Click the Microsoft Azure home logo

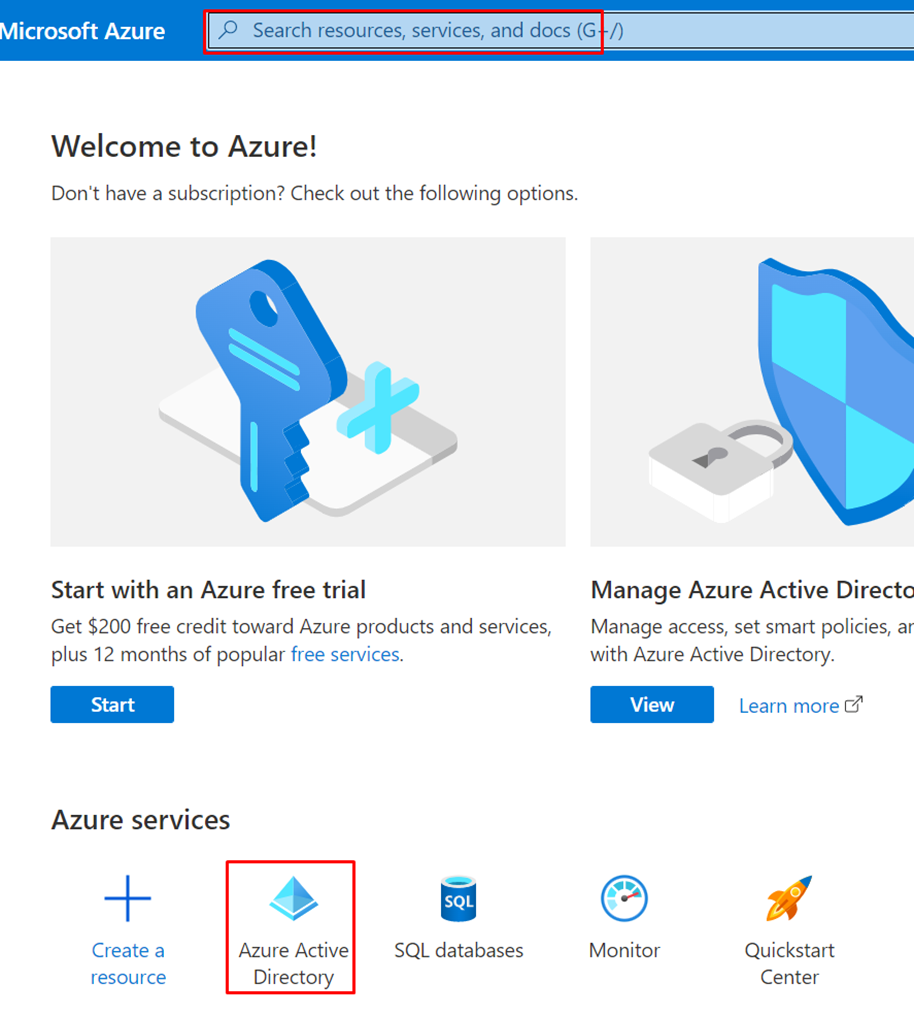[82, 31]
